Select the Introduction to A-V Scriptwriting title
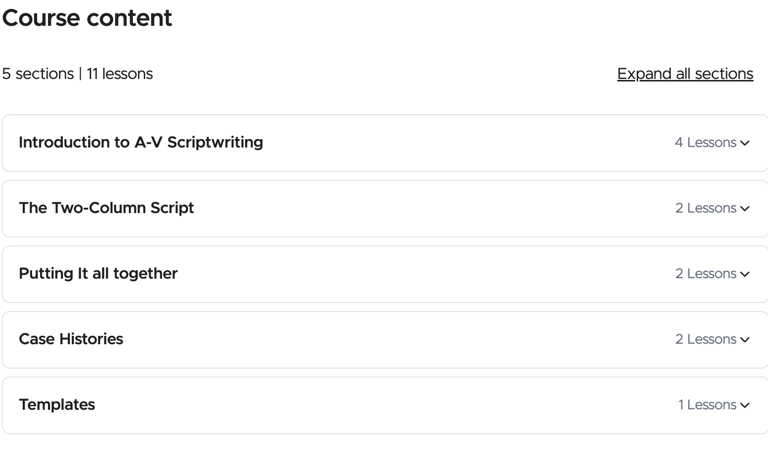 pyautogui.click(x=141, y=142)
